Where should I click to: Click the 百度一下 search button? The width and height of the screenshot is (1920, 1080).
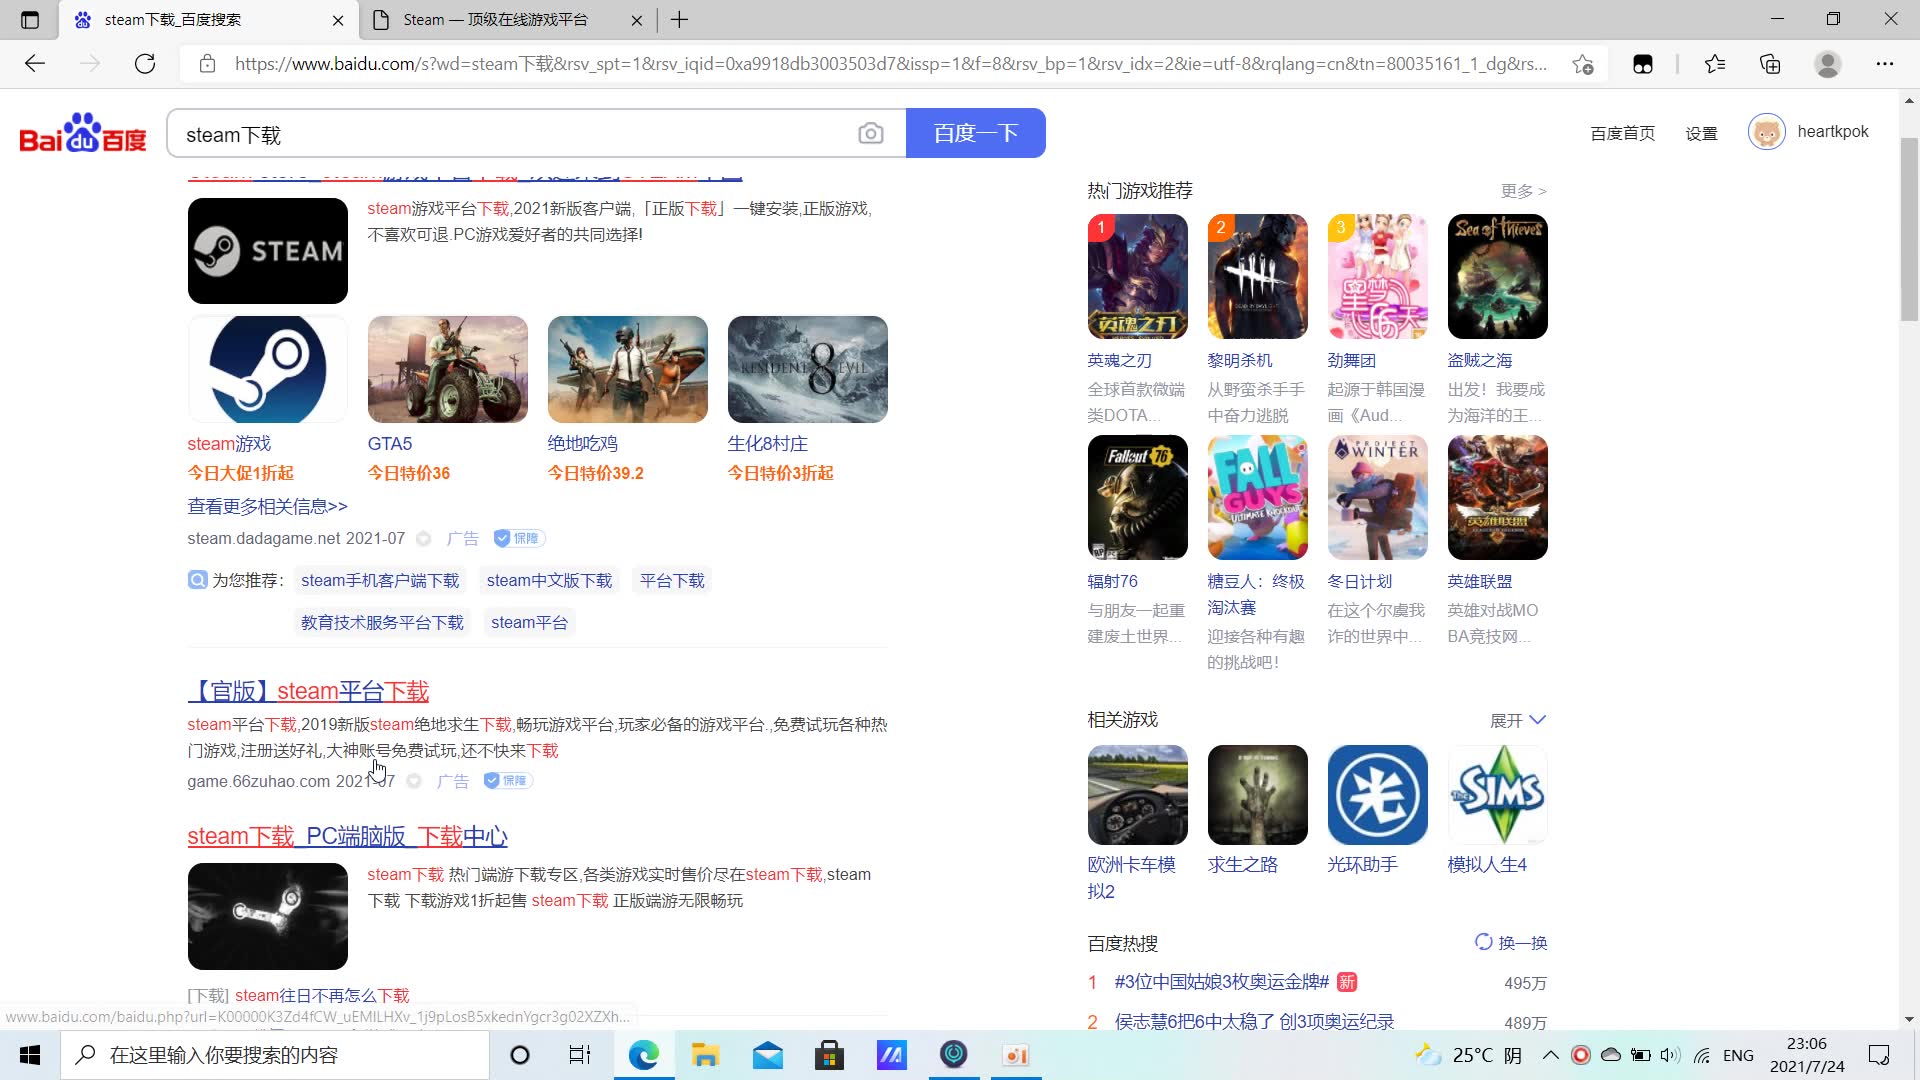[x=975, y=133]
